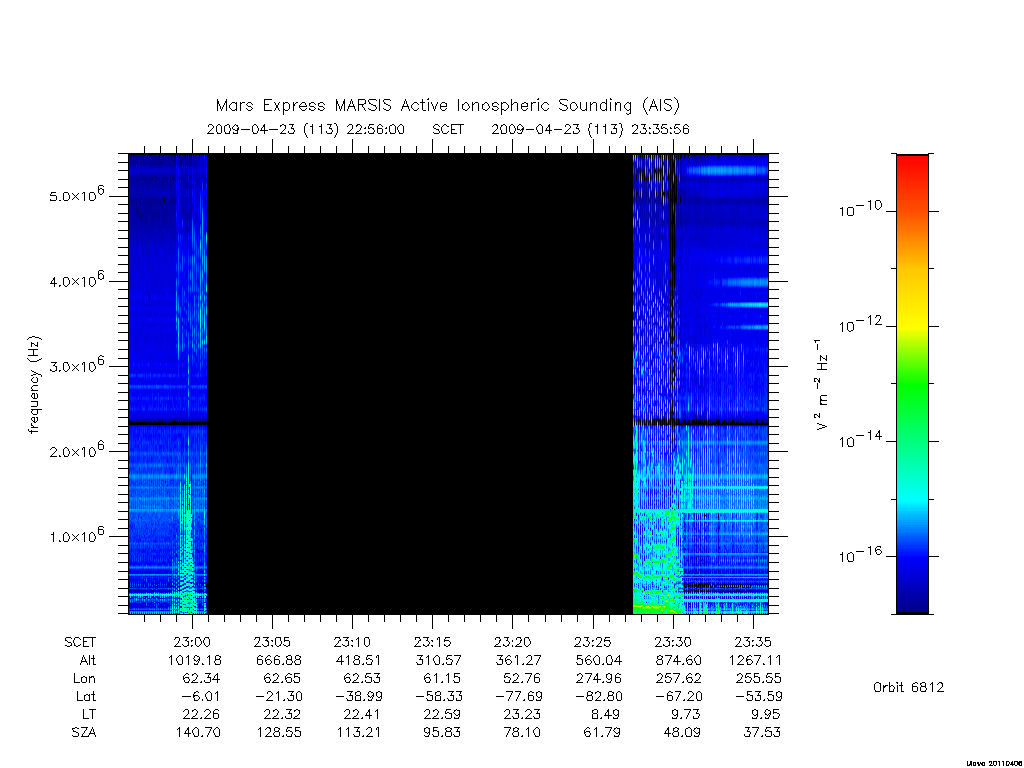Click the plot title mentioning MARSIS
1024x768 pixels.
[447, 106]
